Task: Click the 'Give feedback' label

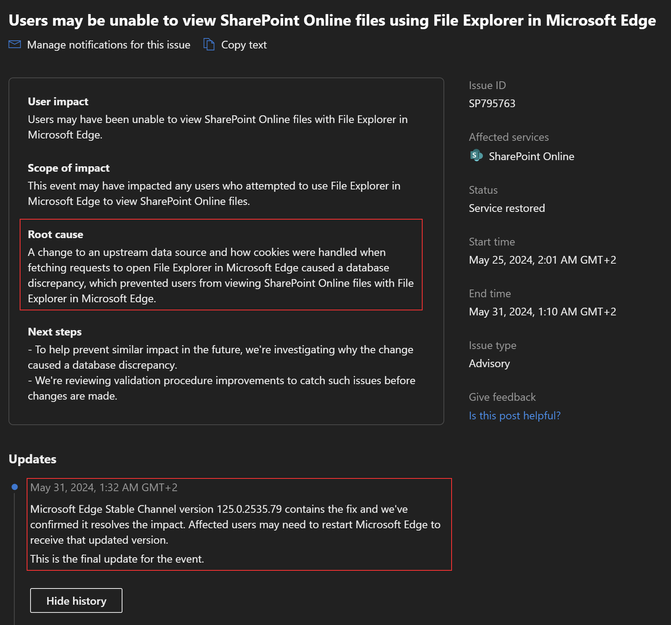Action: (502, 397)
